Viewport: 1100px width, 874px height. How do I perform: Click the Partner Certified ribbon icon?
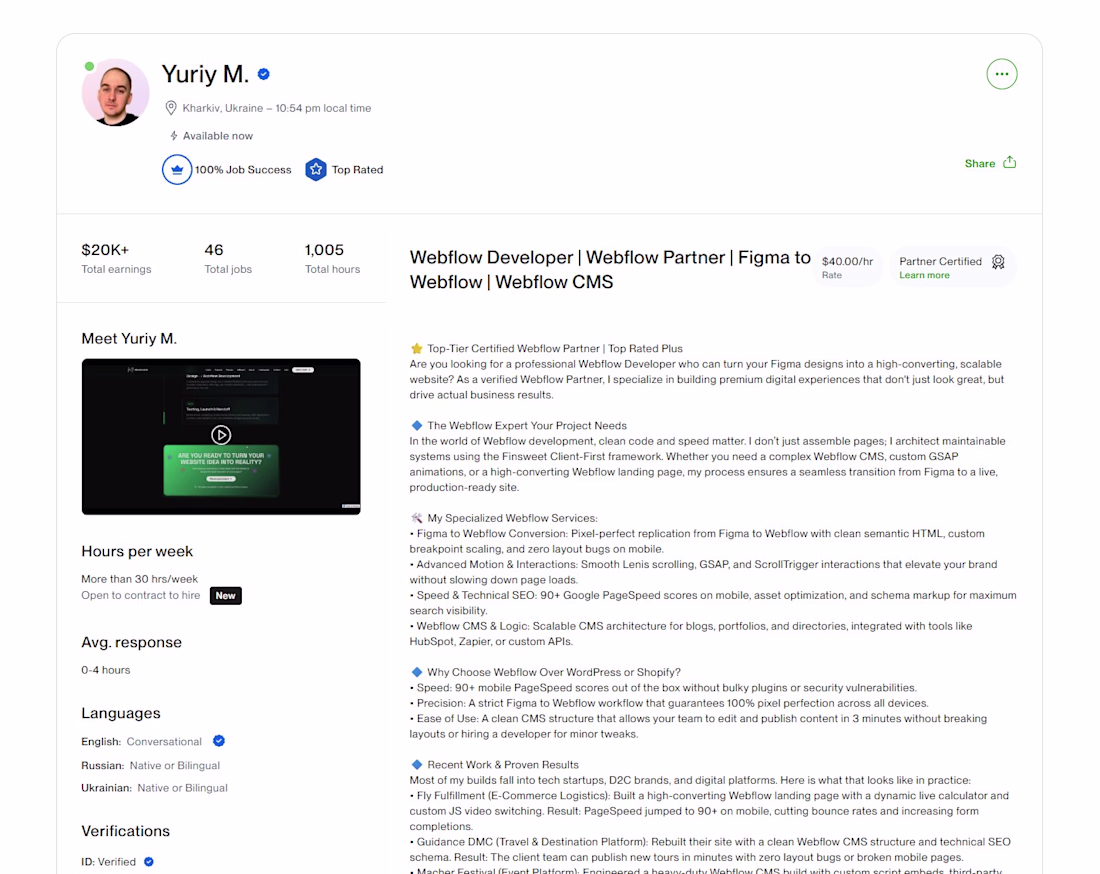(998, 262)
